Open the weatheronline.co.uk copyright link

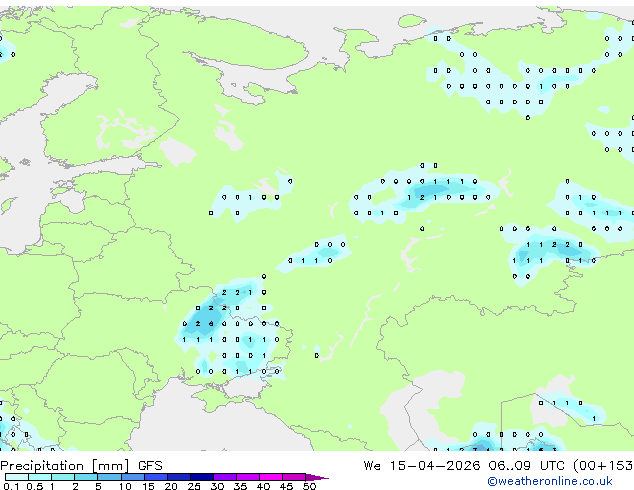tap(550, 481)
